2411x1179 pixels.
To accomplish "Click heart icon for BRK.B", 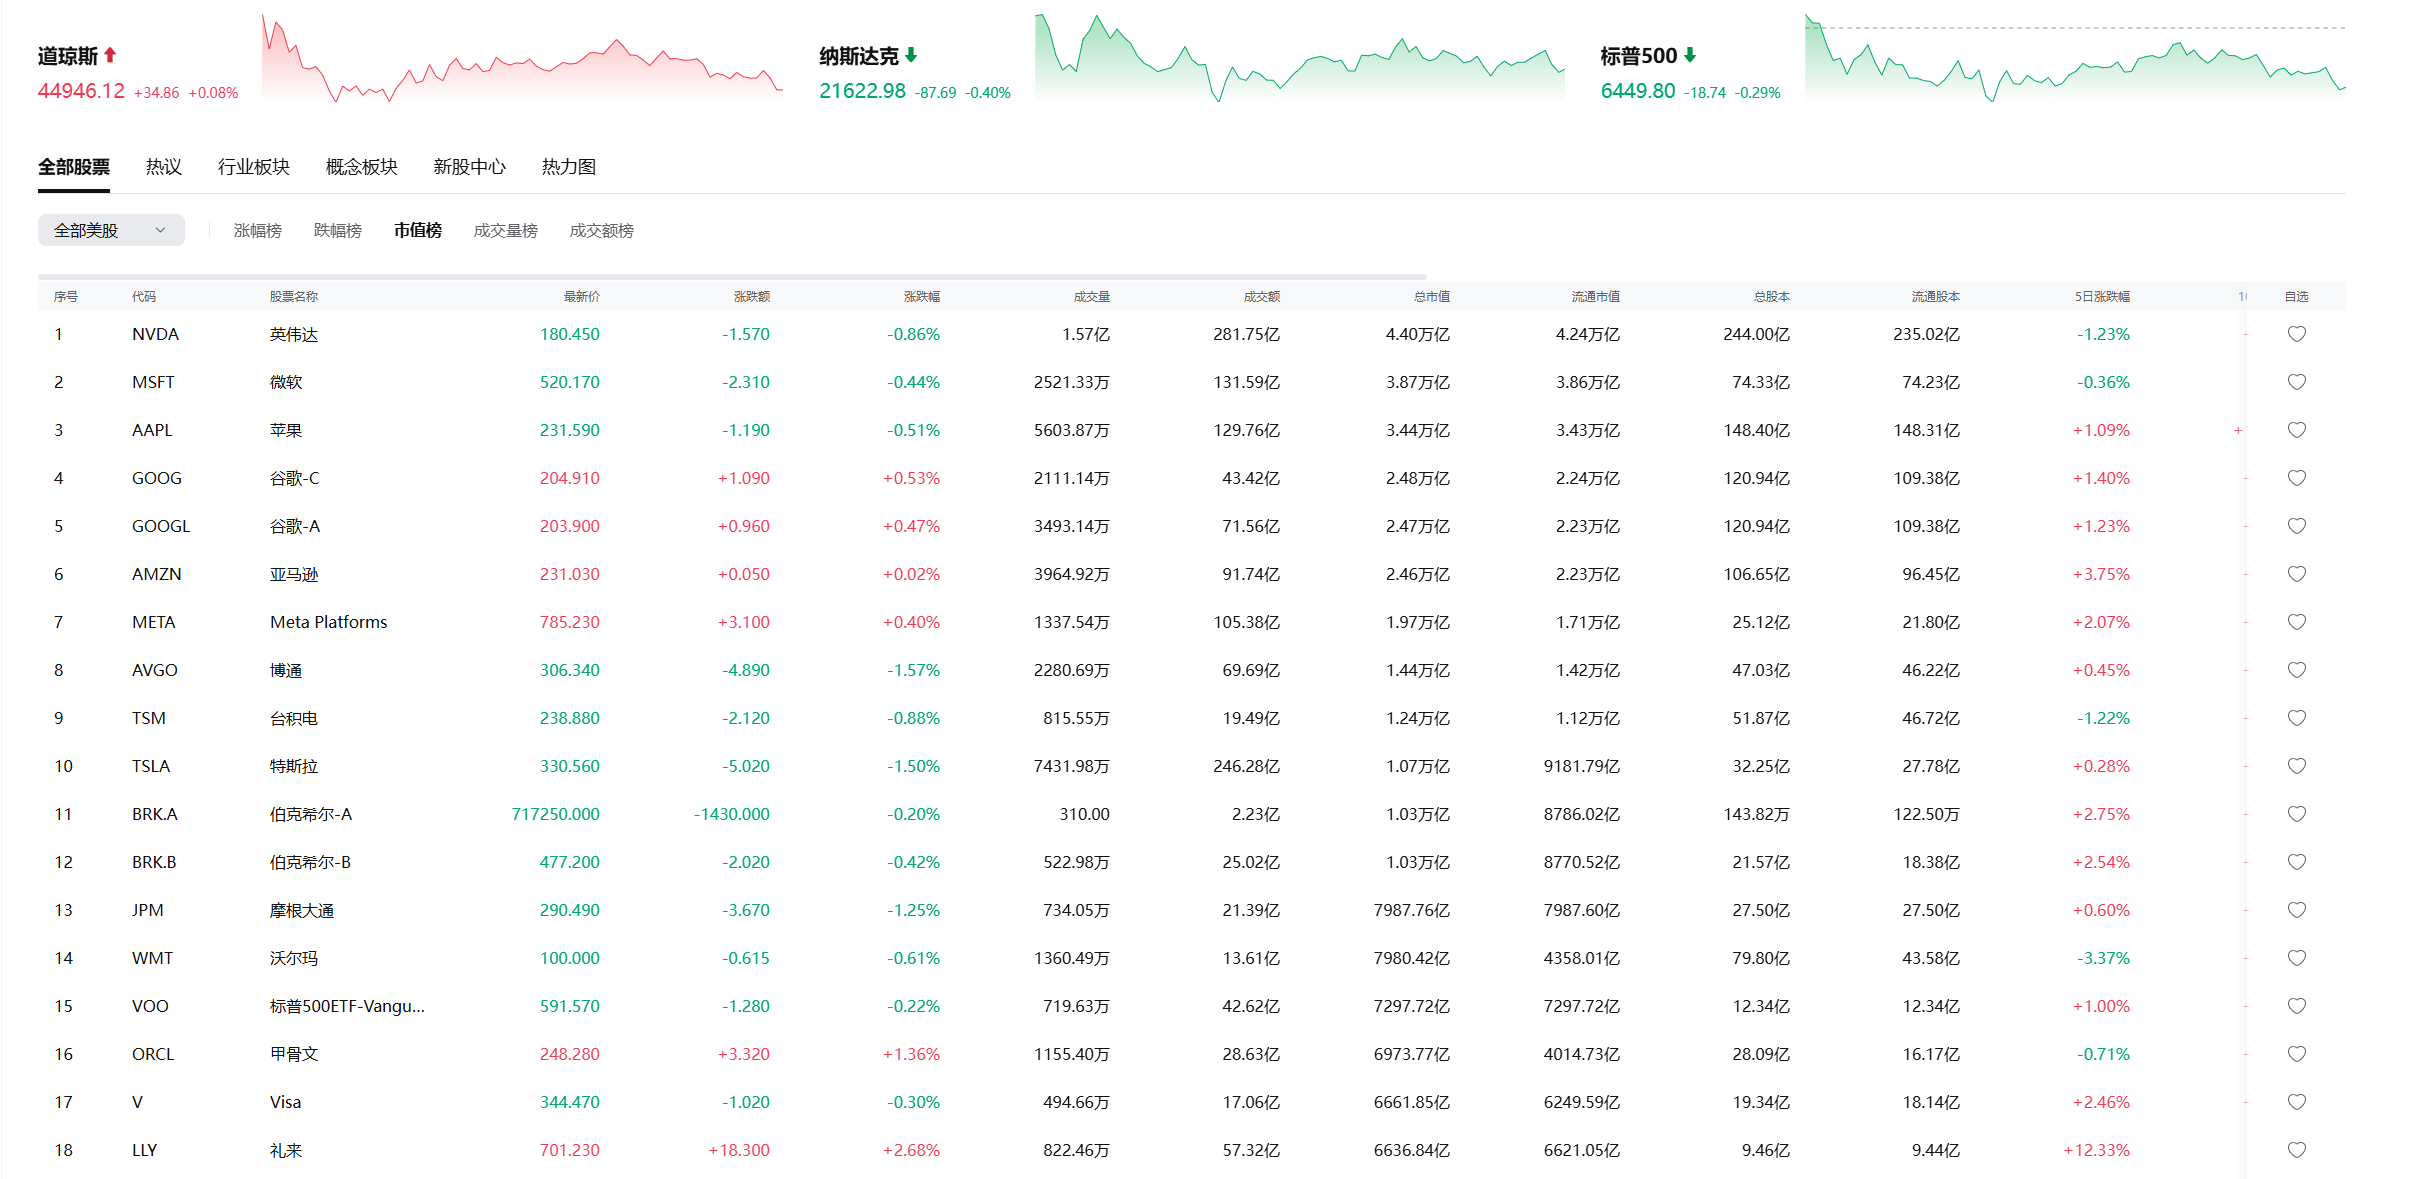I will click(2296, 862).
